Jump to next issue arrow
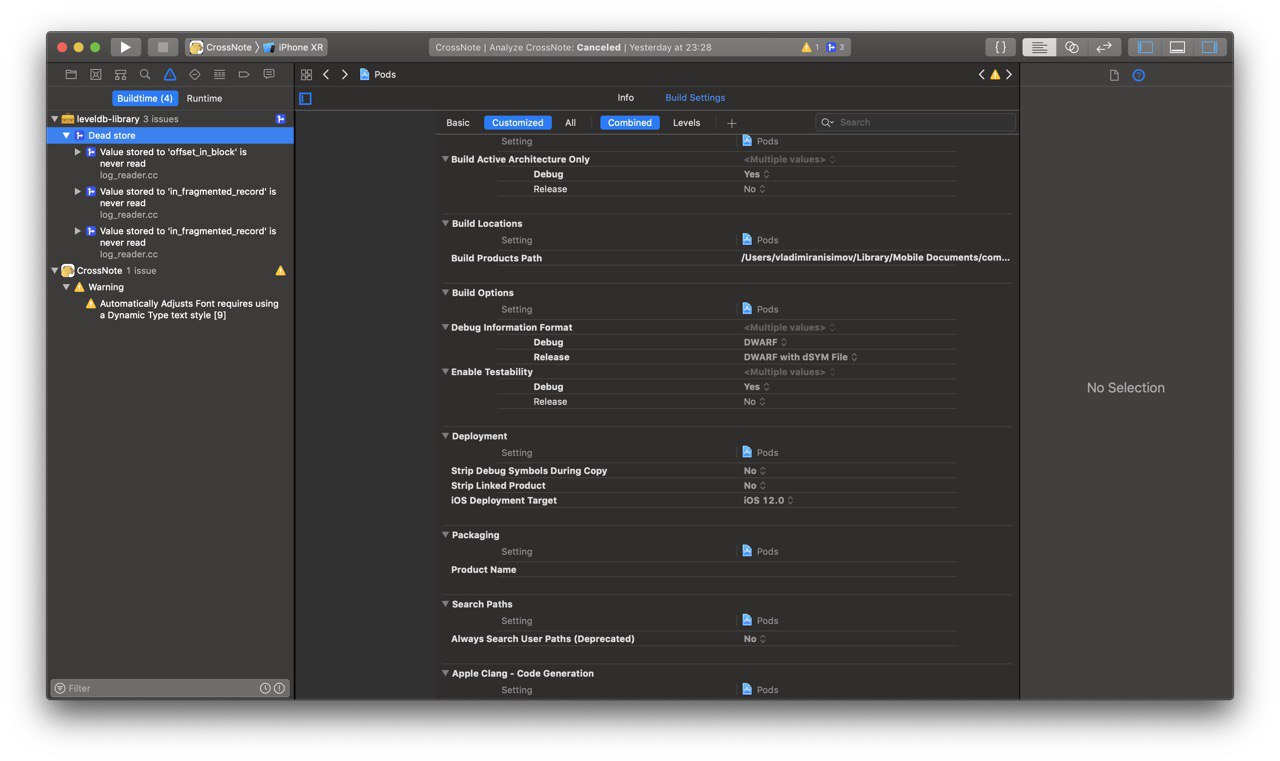The height and width of the screenshot is (761, 1280). (x=1008, y=75)
